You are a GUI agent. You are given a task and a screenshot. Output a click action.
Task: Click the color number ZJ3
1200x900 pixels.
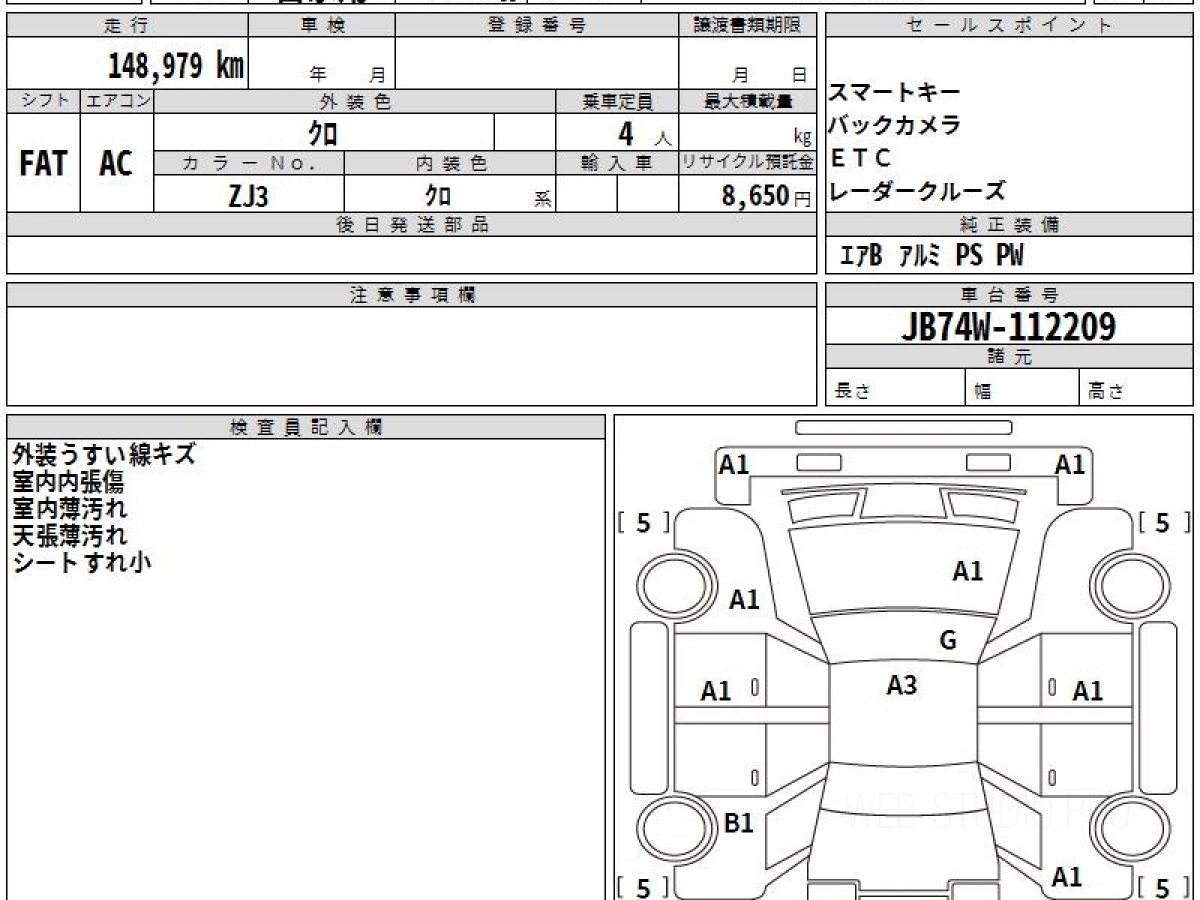click(248, 196)
